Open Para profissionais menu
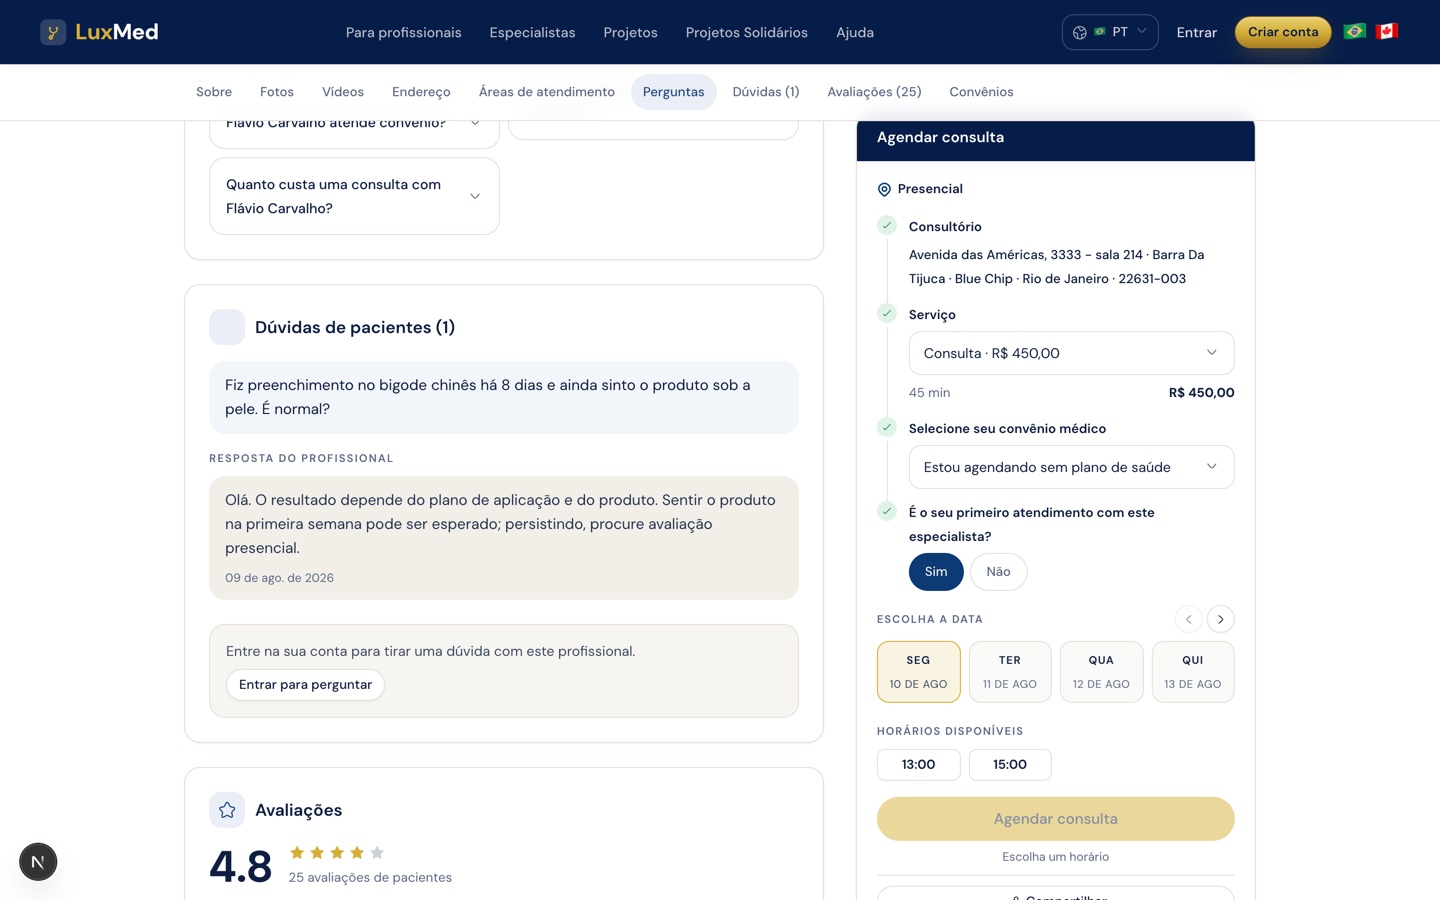This screenshot has width=1440, height=900. pyautogui.click(x=403, y=32)
